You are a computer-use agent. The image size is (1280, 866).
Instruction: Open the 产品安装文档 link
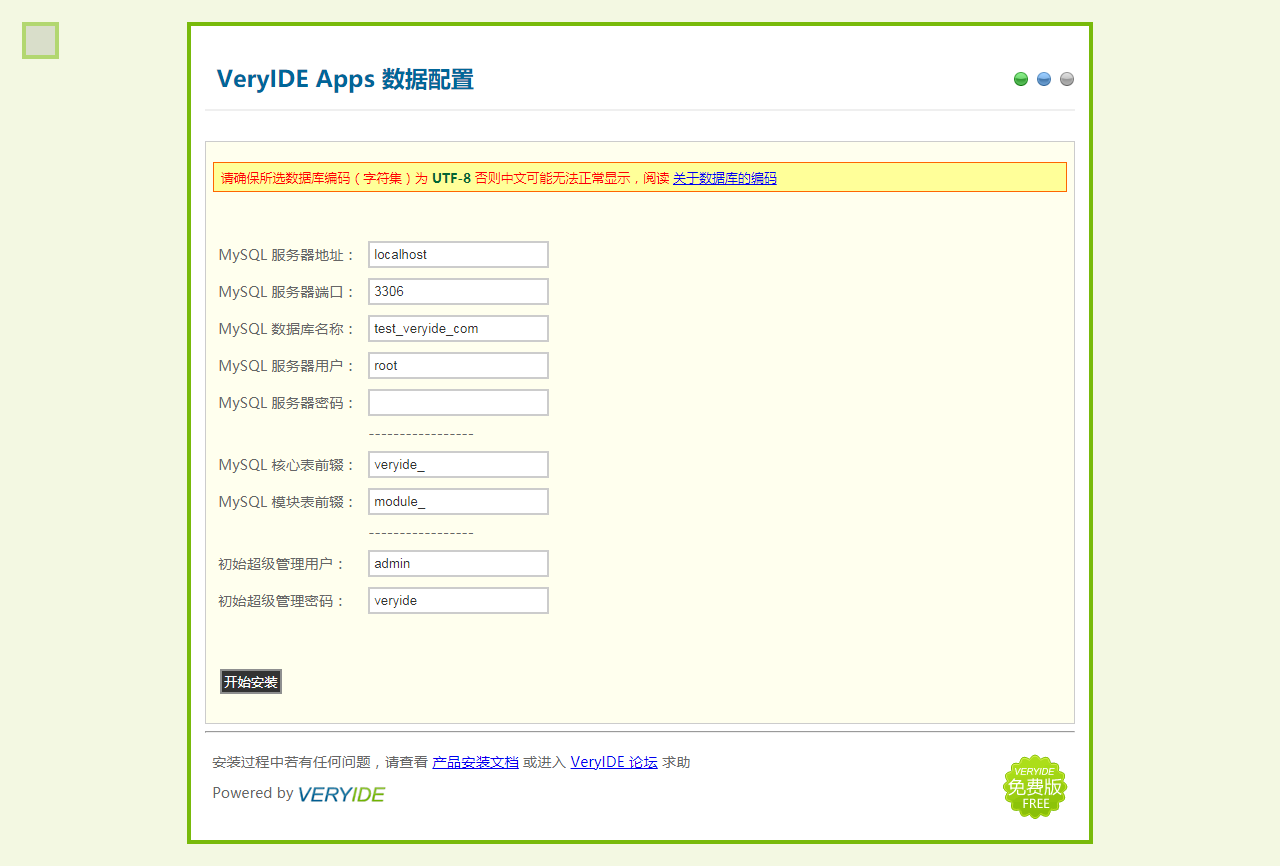pyautogui.click(x=475, y=762)
